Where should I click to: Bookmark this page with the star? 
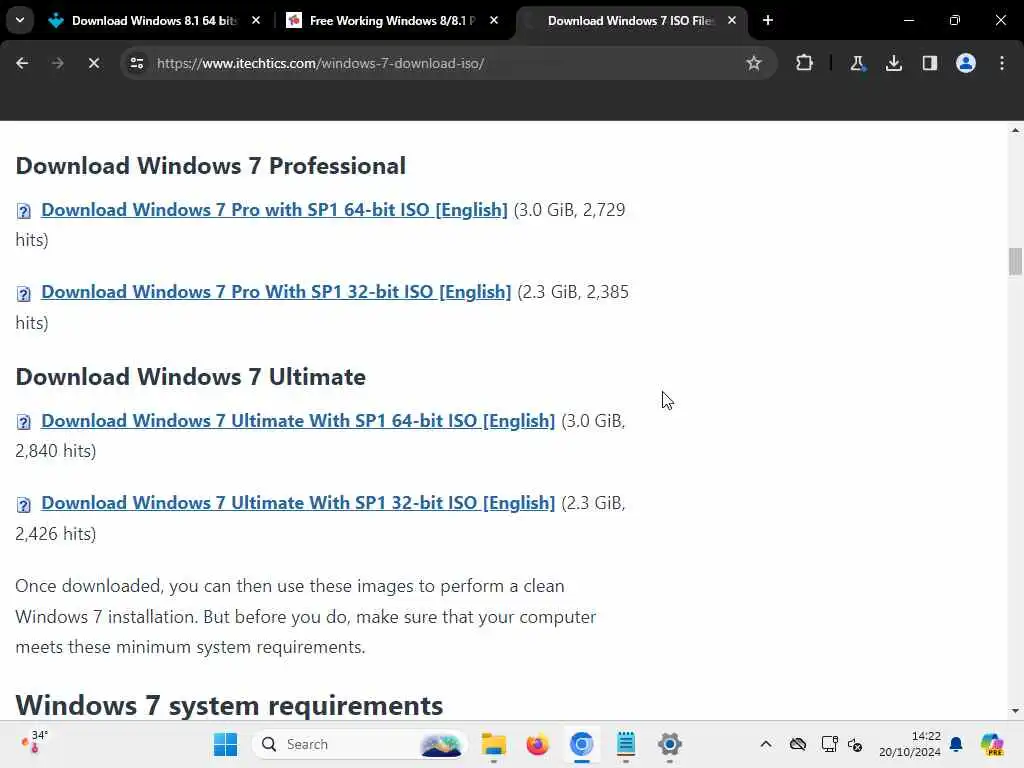click(754, 63)
